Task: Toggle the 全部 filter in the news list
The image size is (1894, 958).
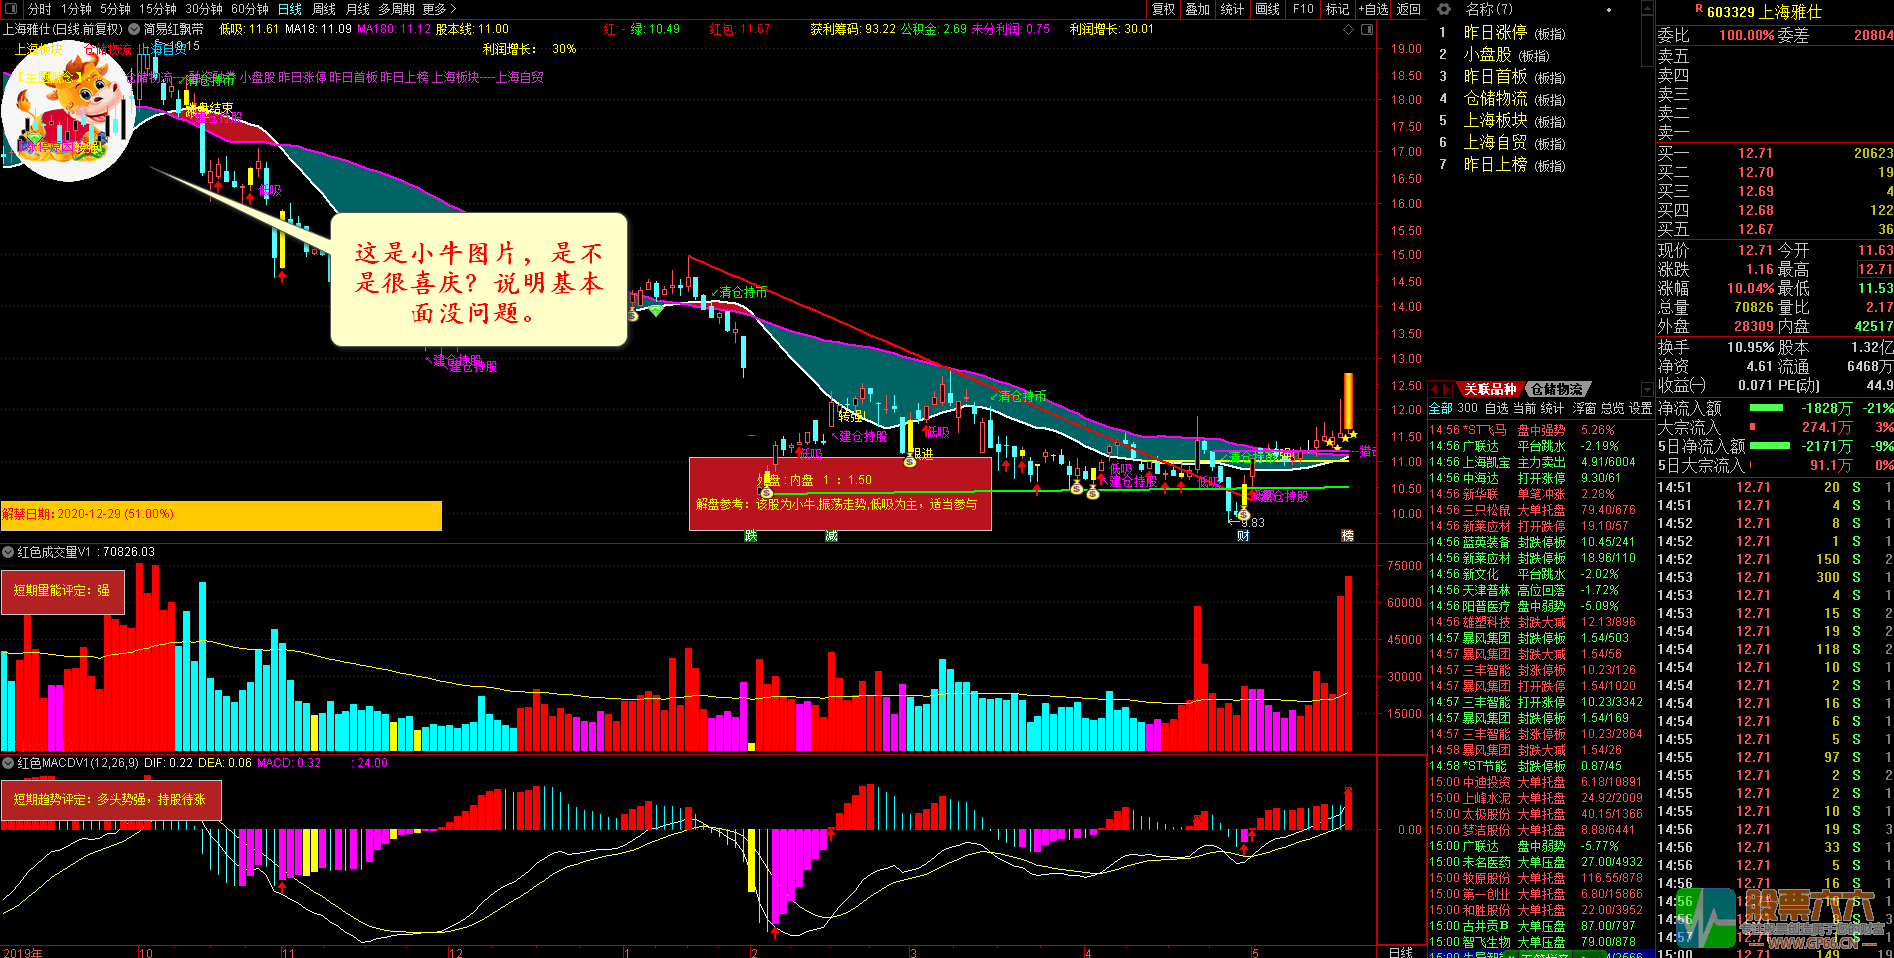Action: click(1440, 408)
